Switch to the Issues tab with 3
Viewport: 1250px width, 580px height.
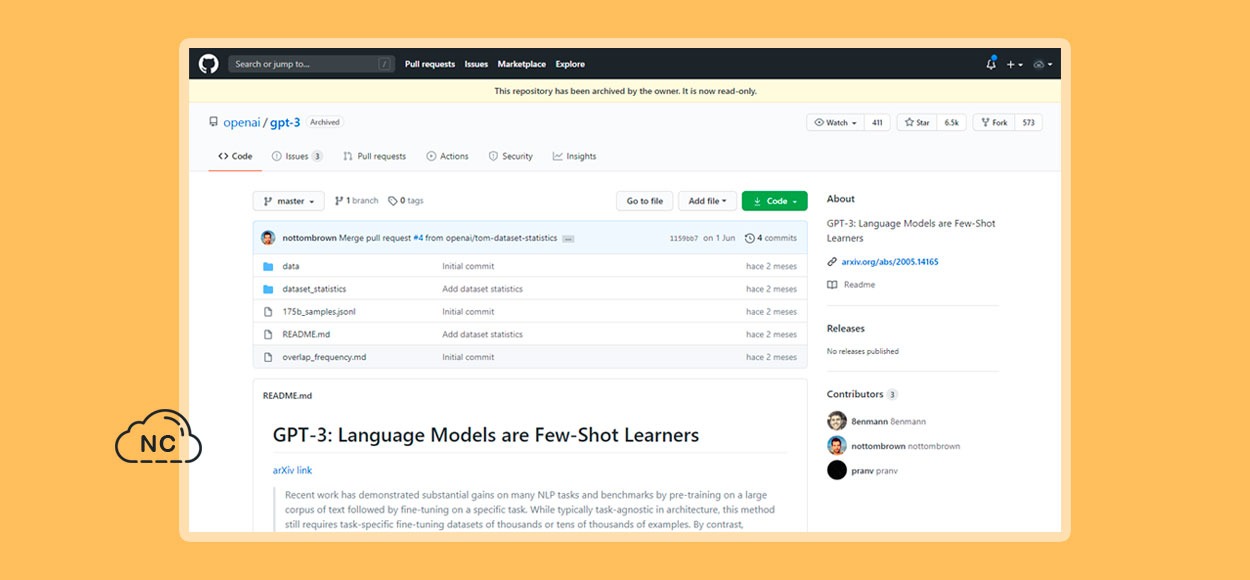pos(297,157)
